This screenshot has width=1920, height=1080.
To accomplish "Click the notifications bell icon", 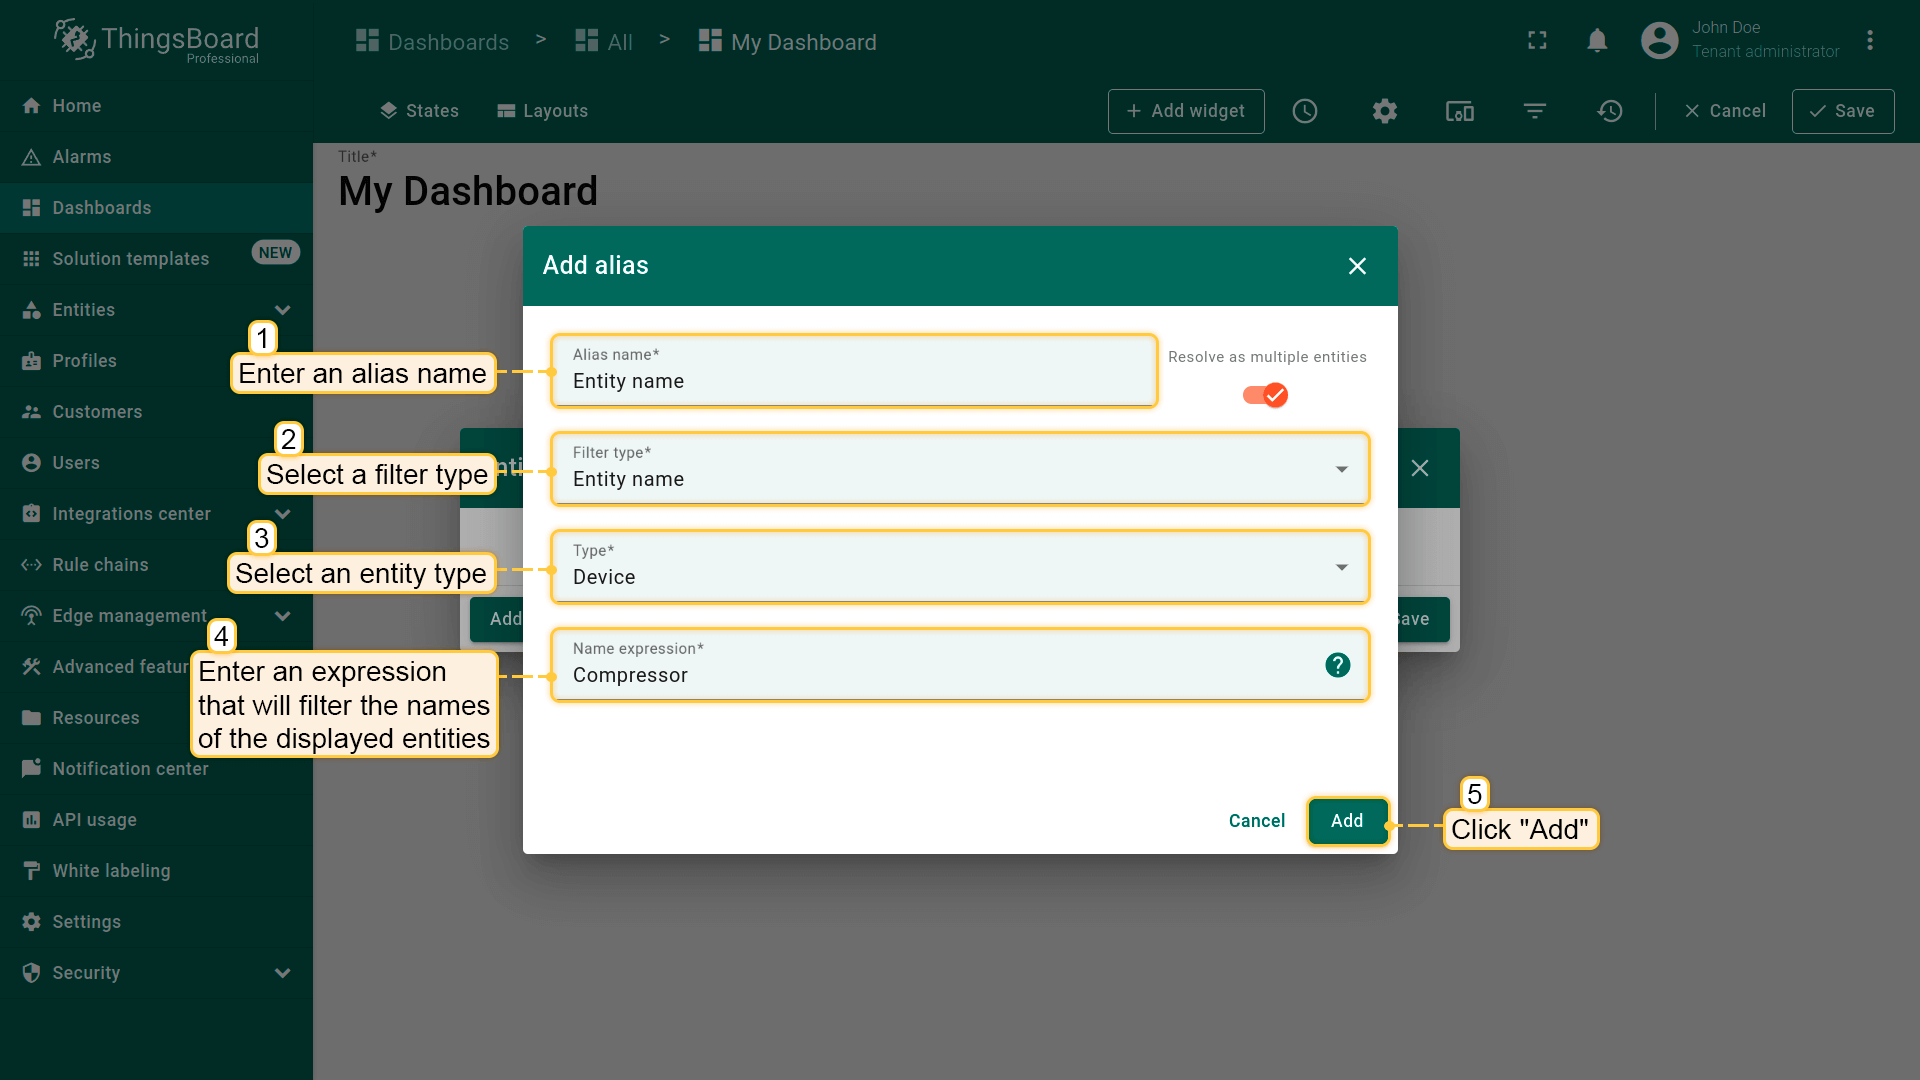I will (1597, 40).
